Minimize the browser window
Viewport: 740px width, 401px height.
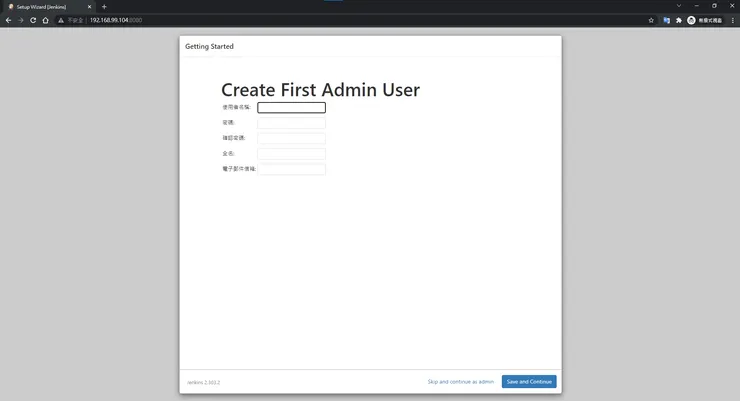click(697, 6)
